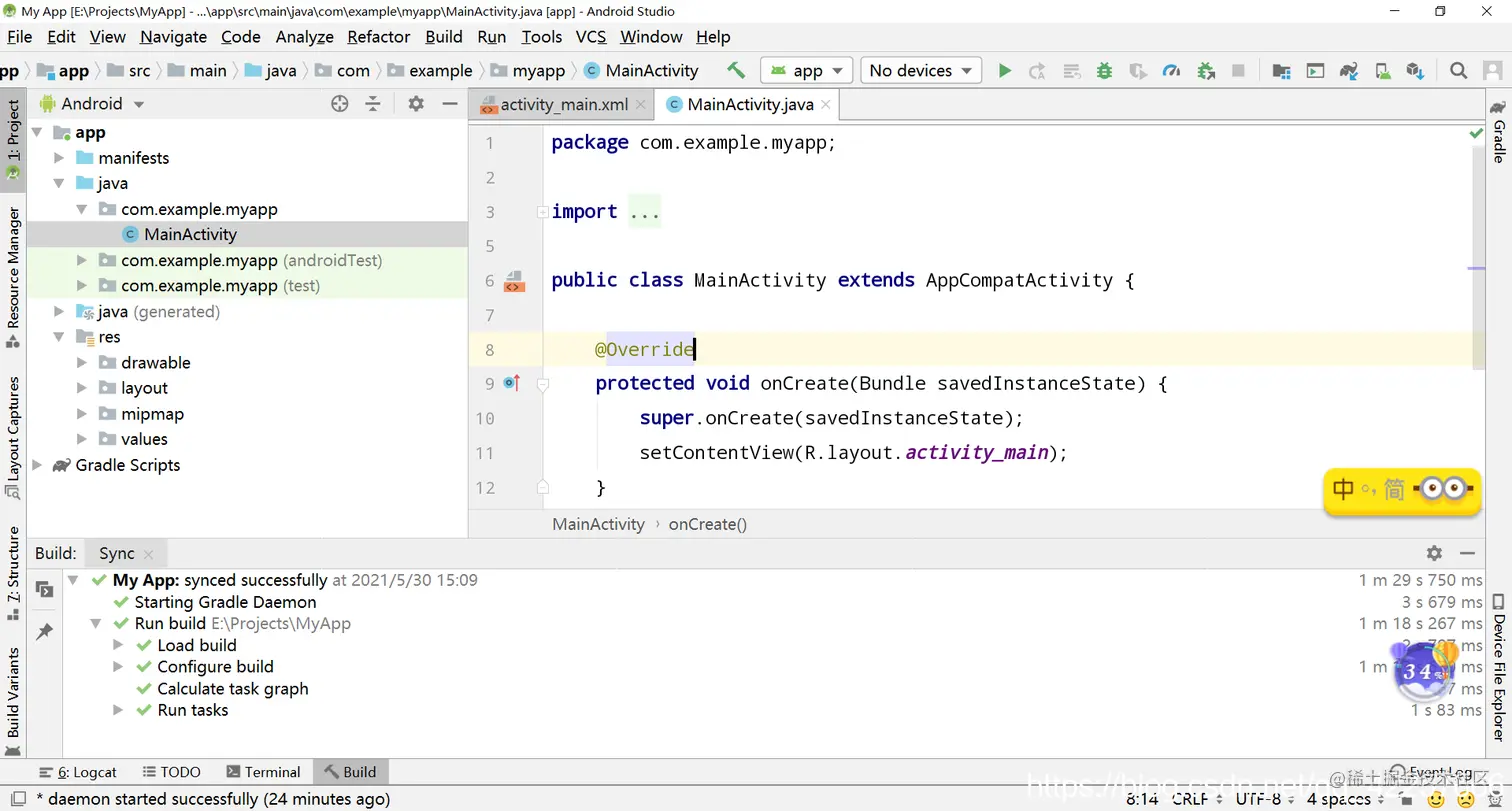This screenshot has width=1512, height=811.
Task: Open the No devices dropdown
Action: [x=920, y=71]
